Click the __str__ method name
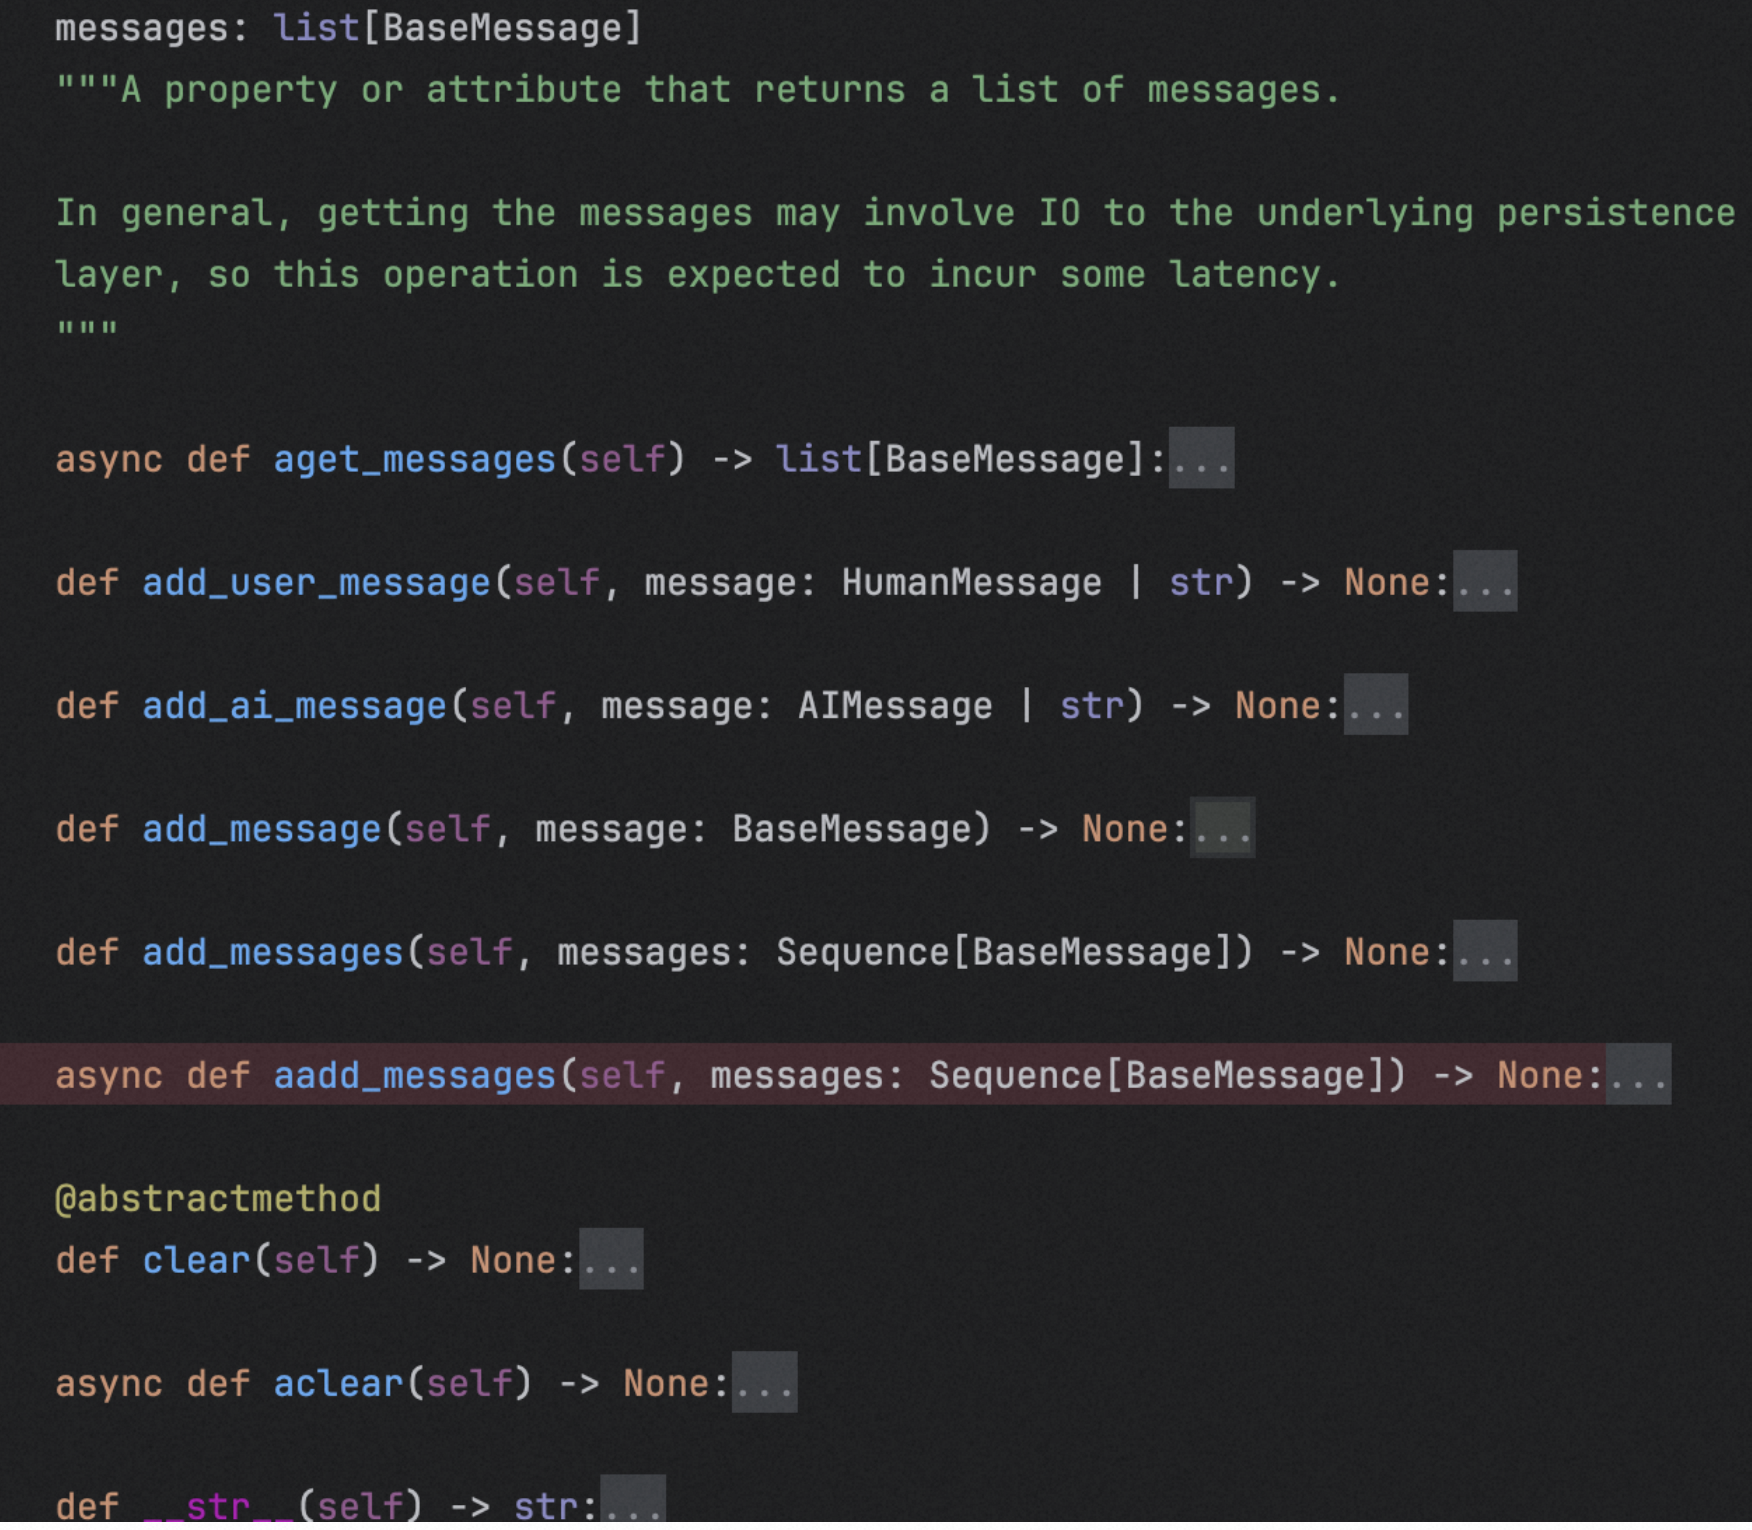Viewport: 1752px width, 1530px height. 218,1506
